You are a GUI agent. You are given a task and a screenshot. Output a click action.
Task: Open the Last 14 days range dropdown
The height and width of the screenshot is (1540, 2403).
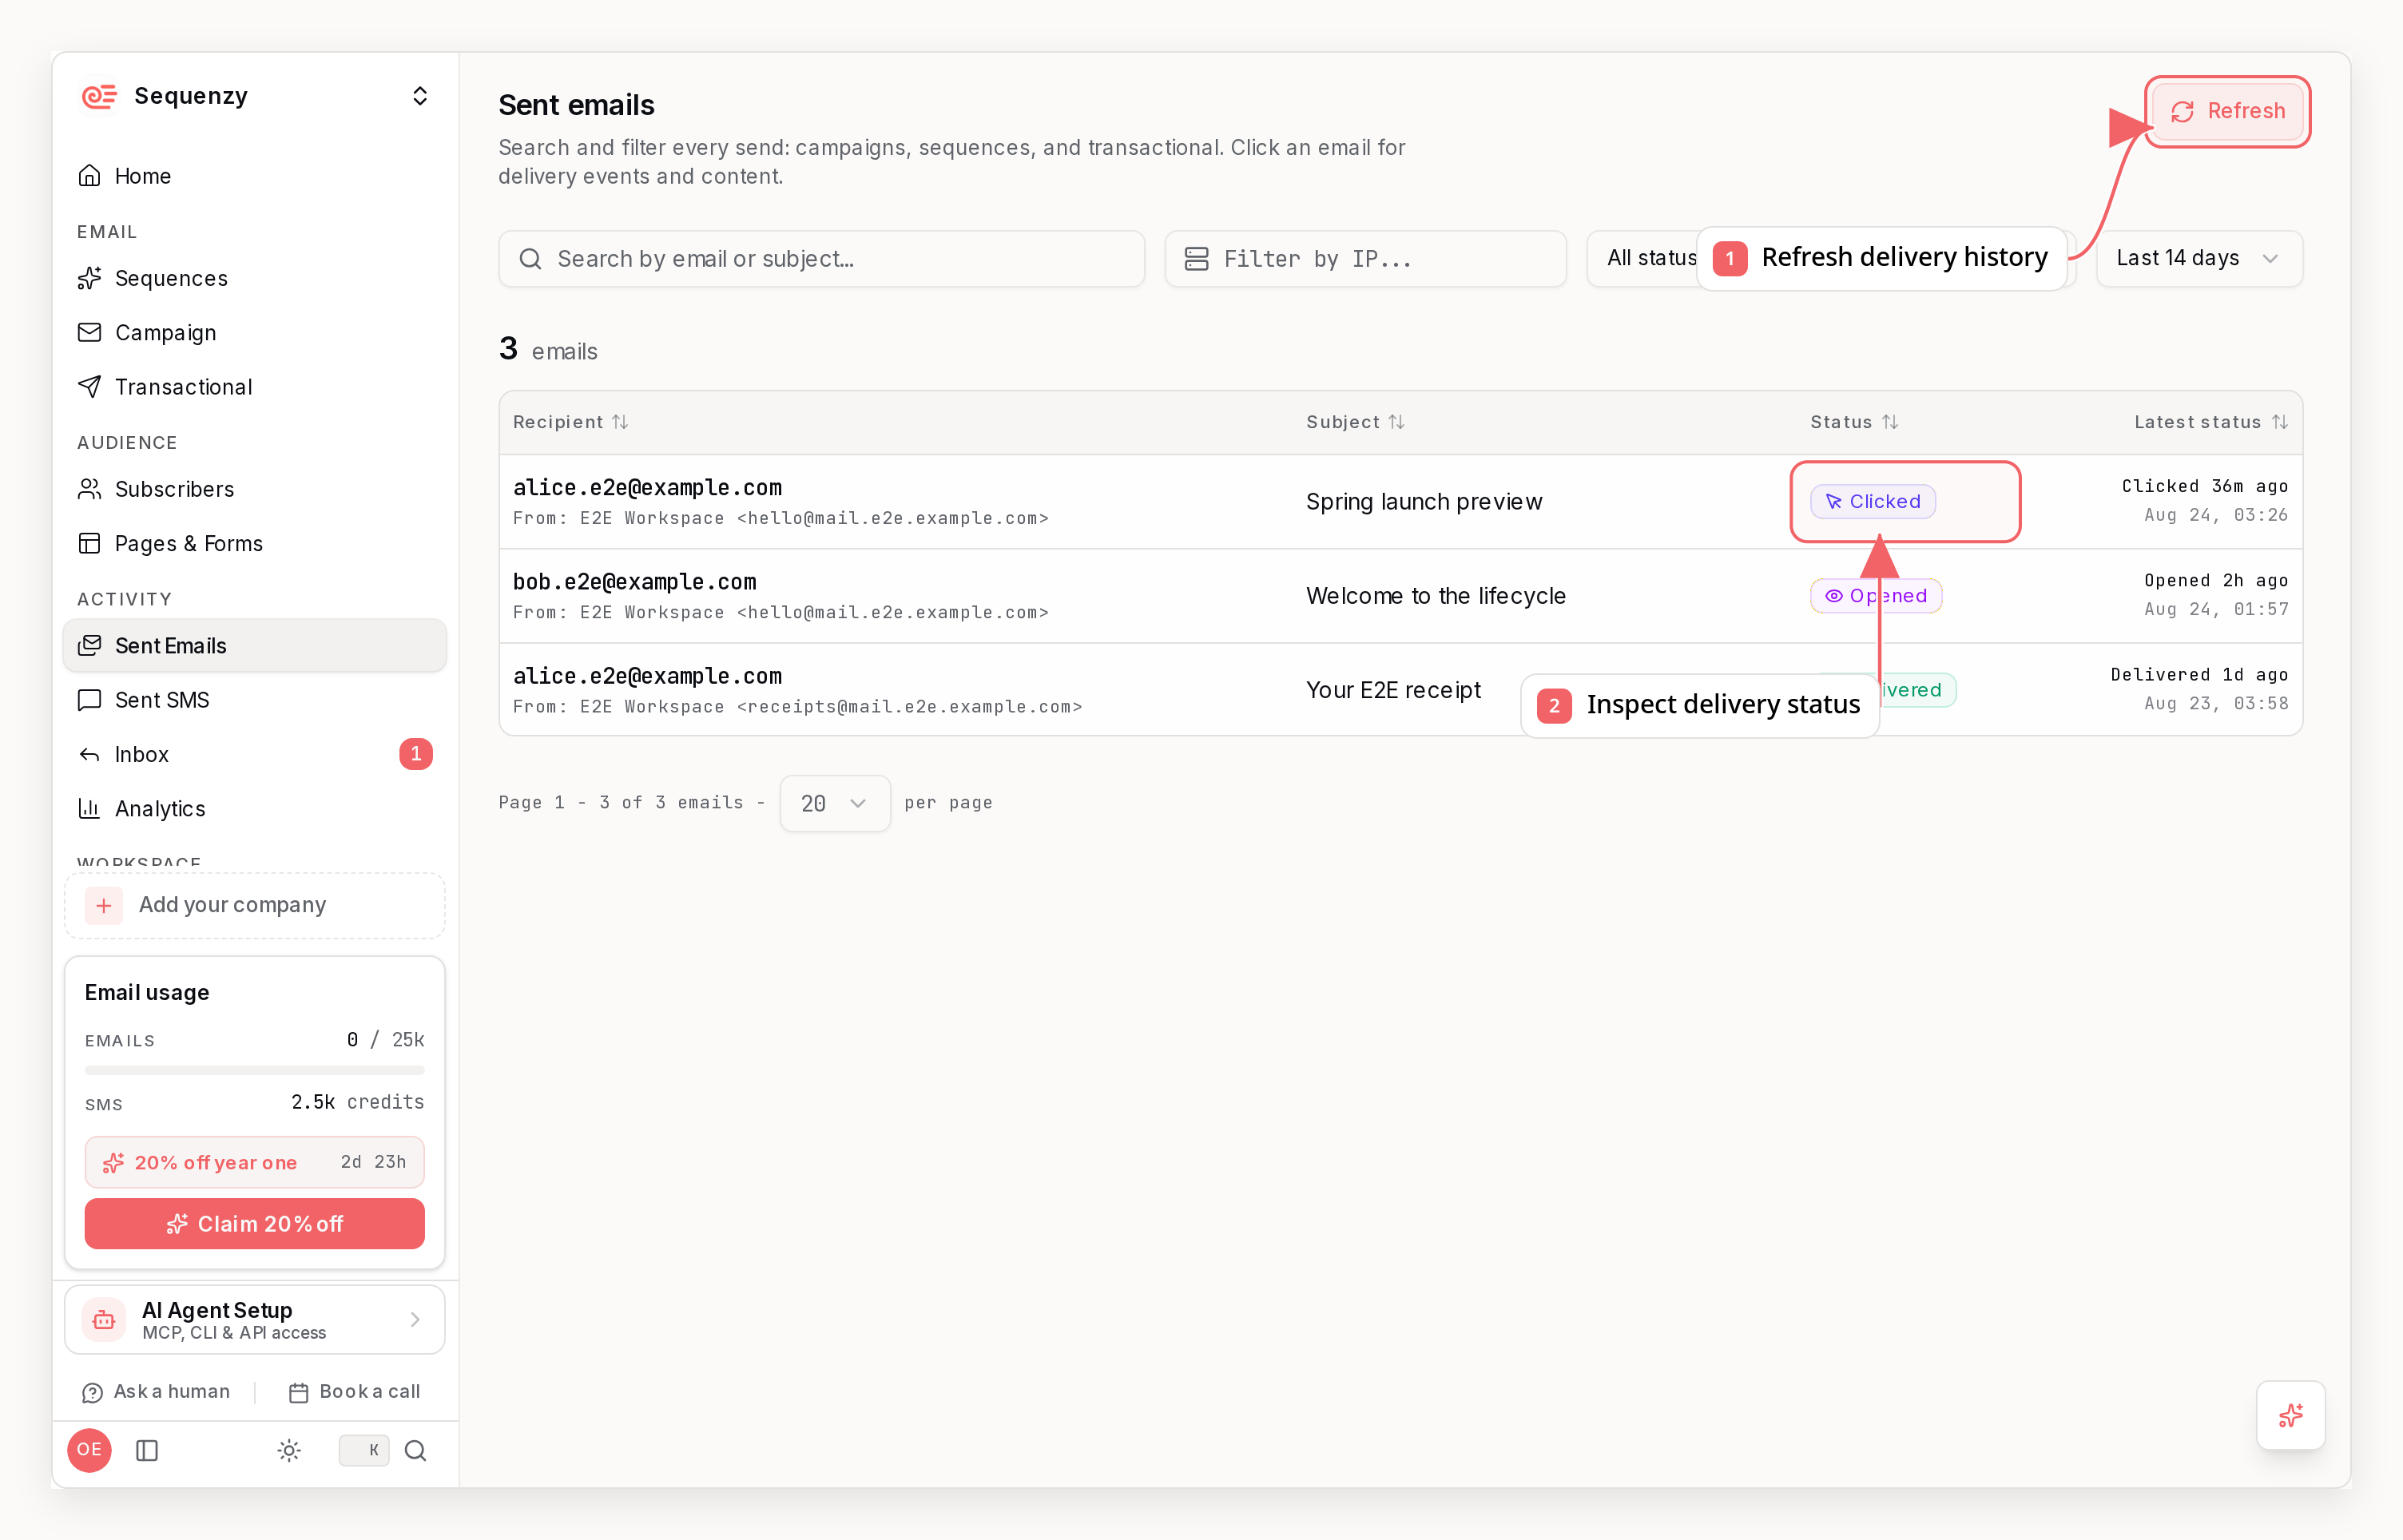pos(2200,258)
